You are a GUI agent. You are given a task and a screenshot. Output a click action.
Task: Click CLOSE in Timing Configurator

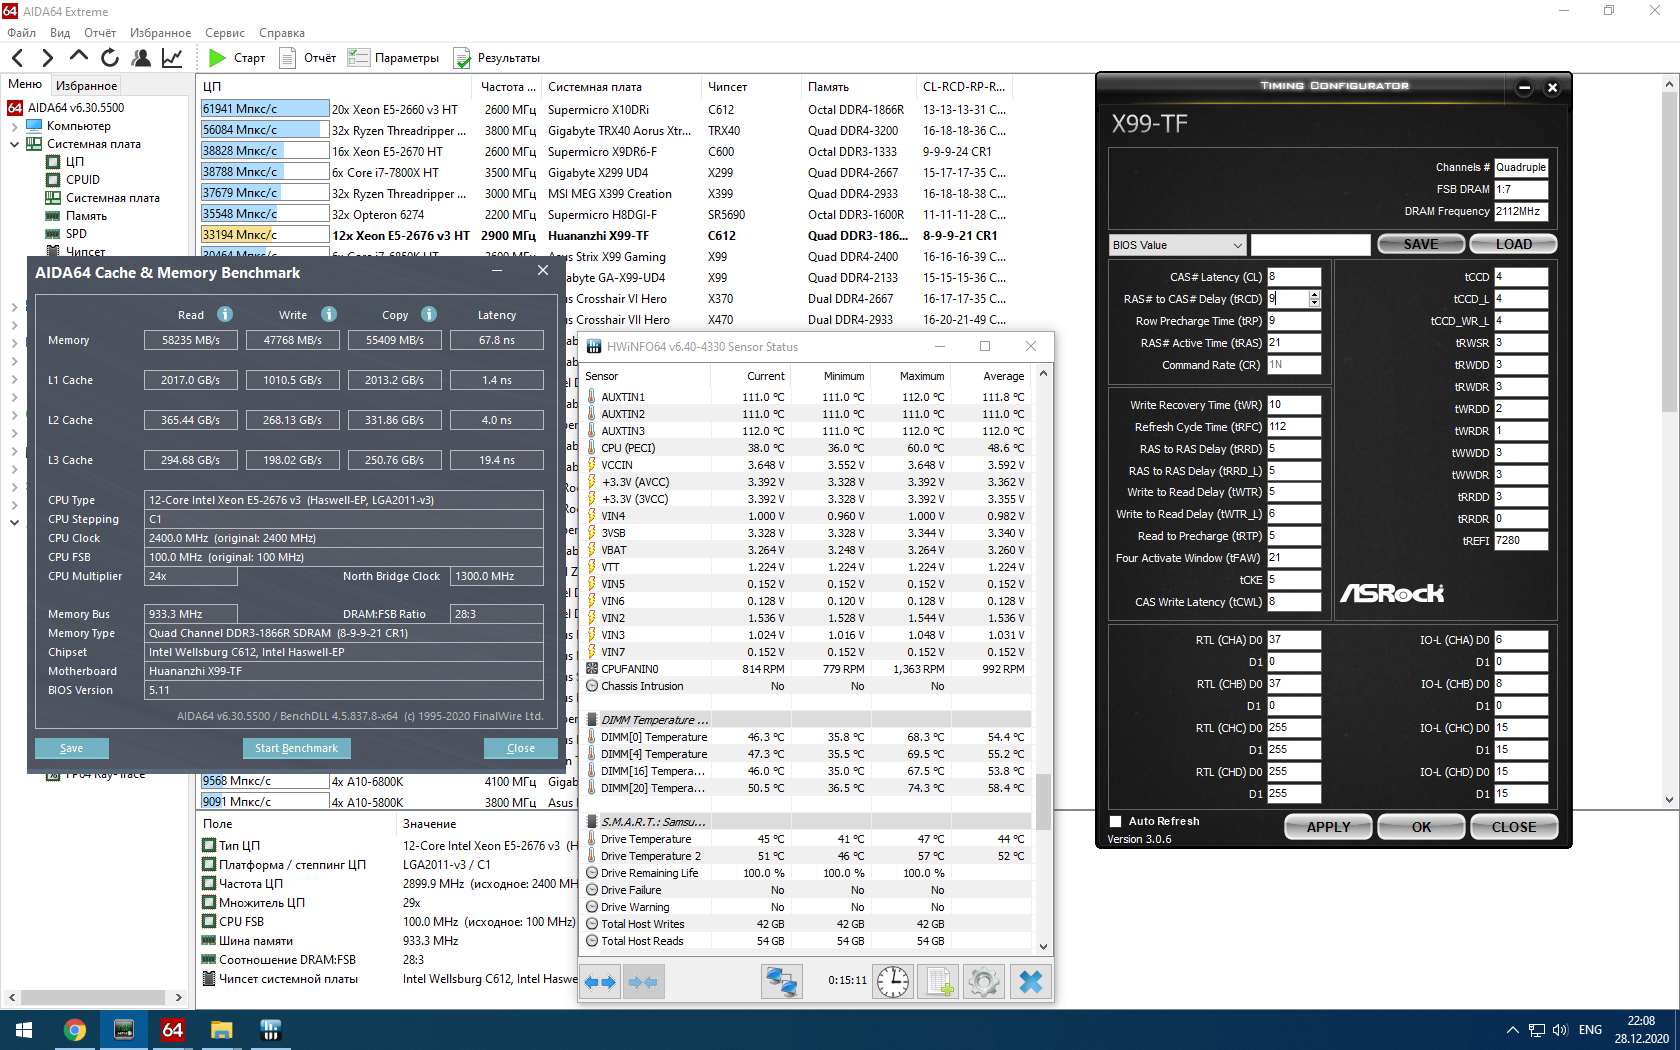[1514, 827]
